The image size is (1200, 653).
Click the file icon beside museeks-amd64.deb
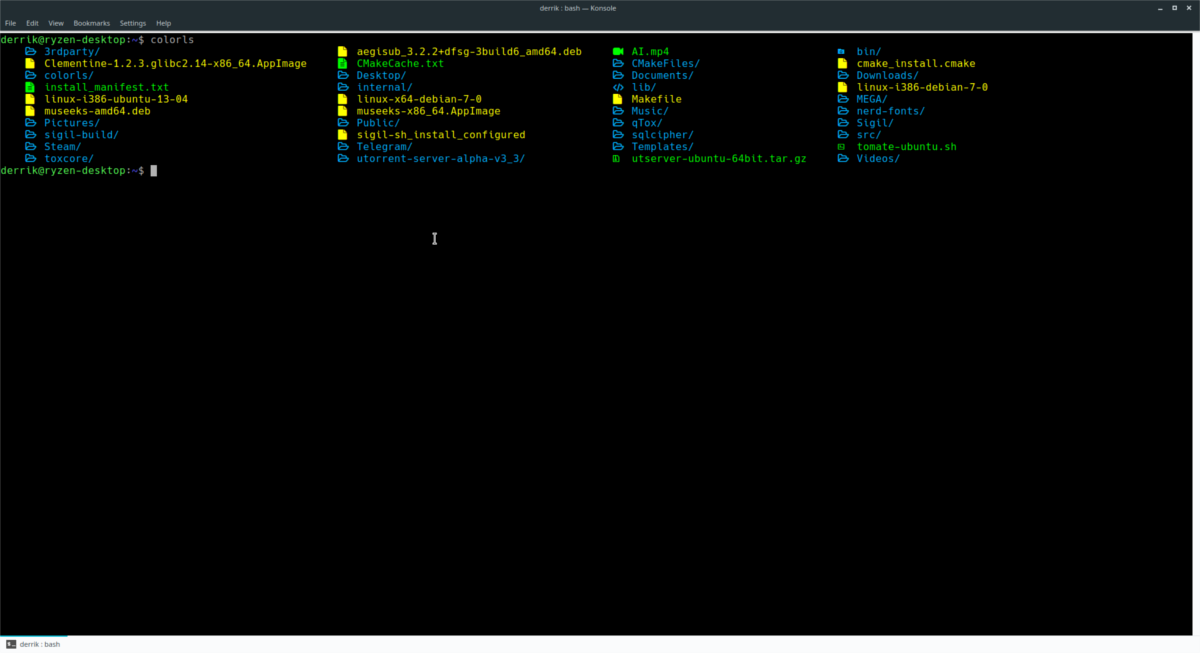(x=30, y=111)
